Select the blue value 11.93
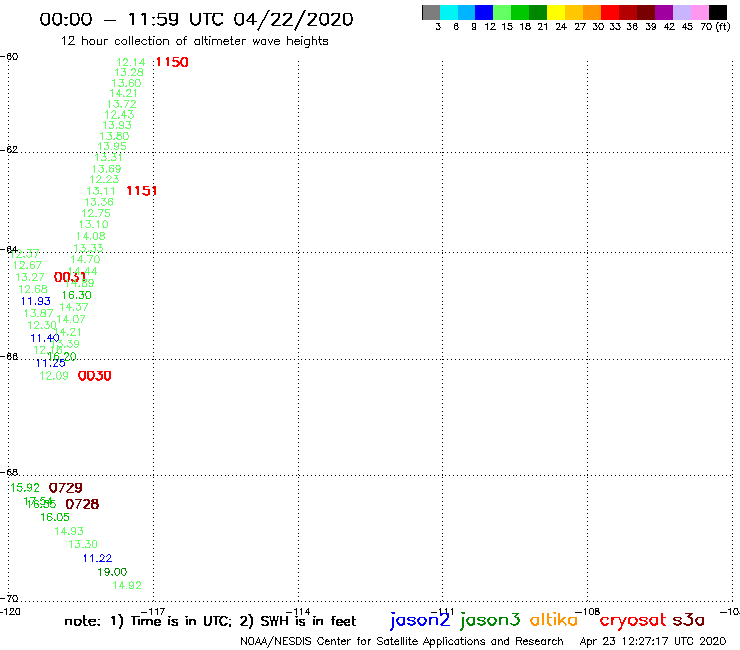Viewport: 740px width, 650px height. (35, 301)
